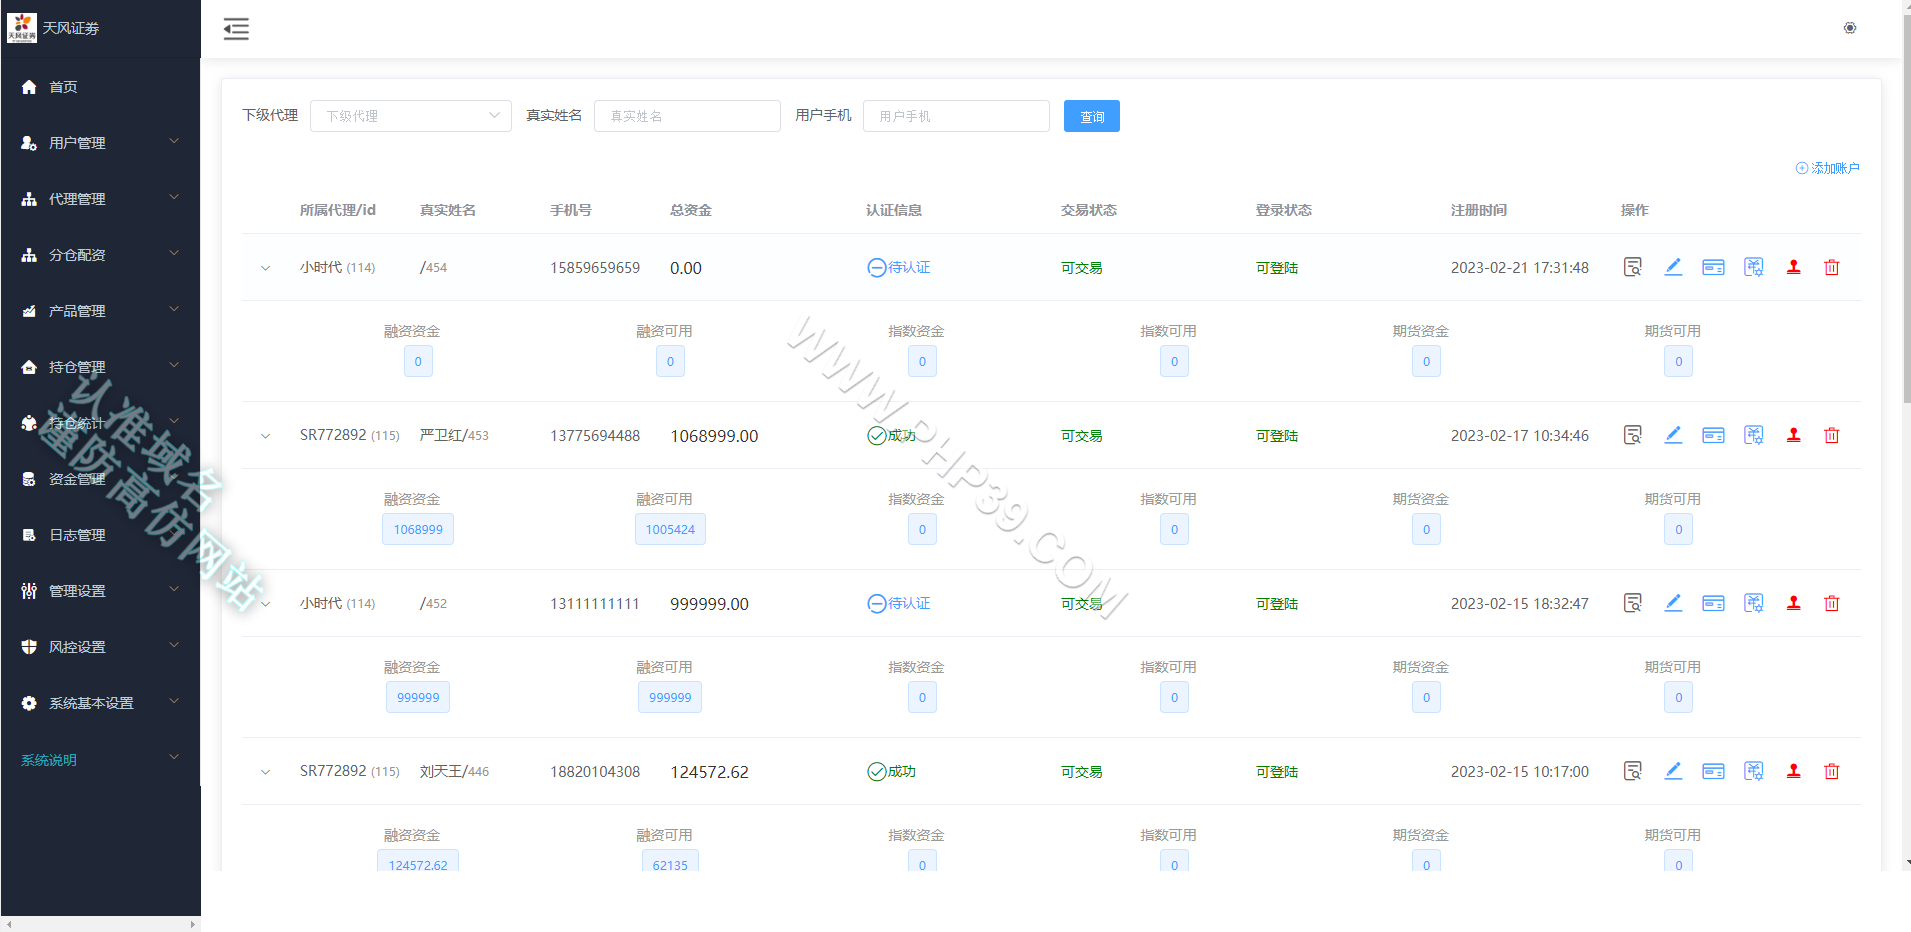Expand 用户管理 sidebar menu

click(100, 143)
